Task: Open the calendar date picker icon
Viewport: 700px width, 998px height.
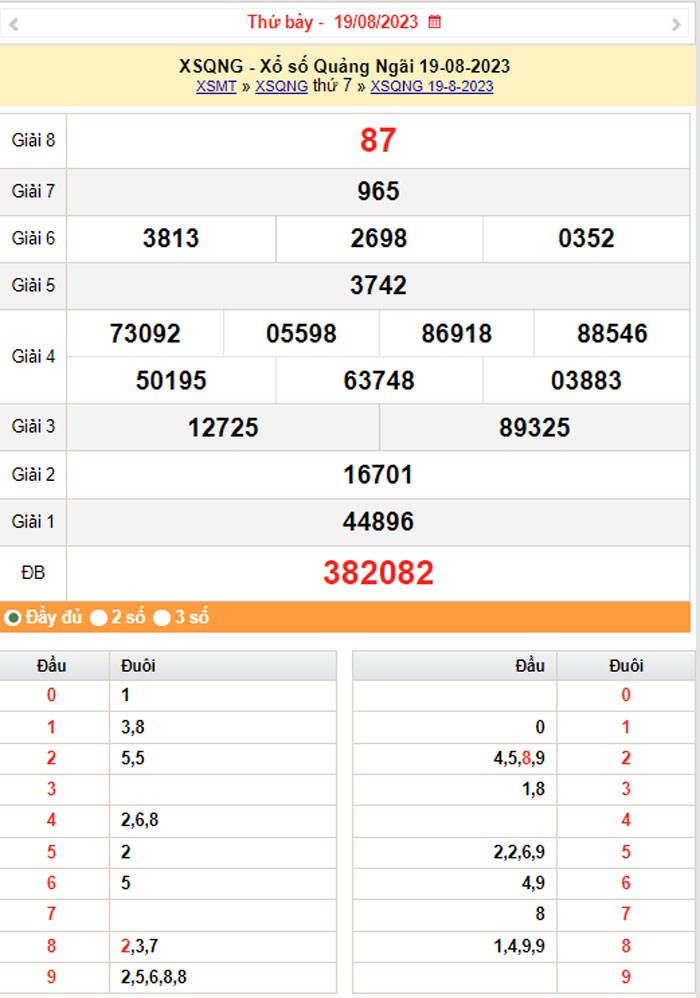Action: click(x=434, y=21)
